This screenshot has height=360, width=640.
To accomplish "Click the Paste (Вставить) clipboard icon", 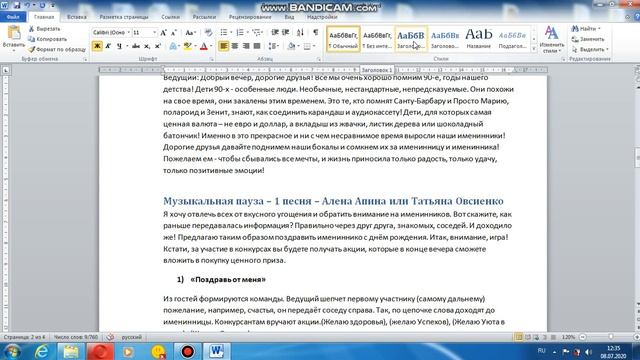I will click(13, 33).
